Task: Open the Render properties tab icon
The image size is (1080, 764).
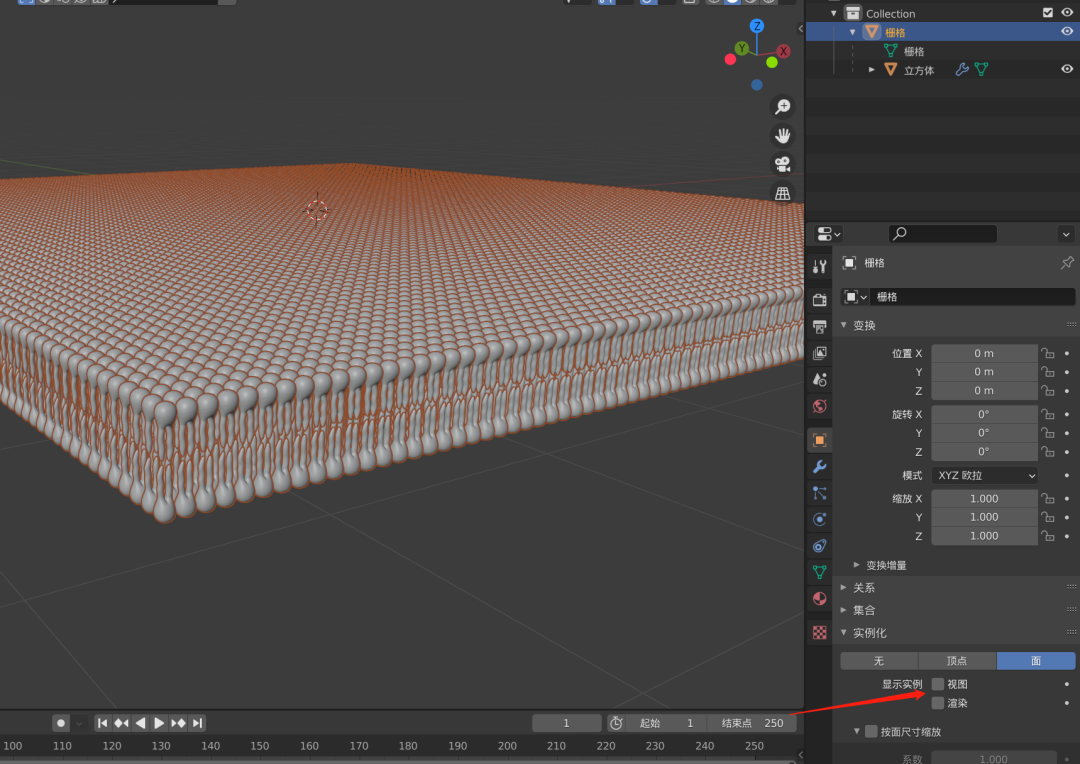Action: pos(820,300)
